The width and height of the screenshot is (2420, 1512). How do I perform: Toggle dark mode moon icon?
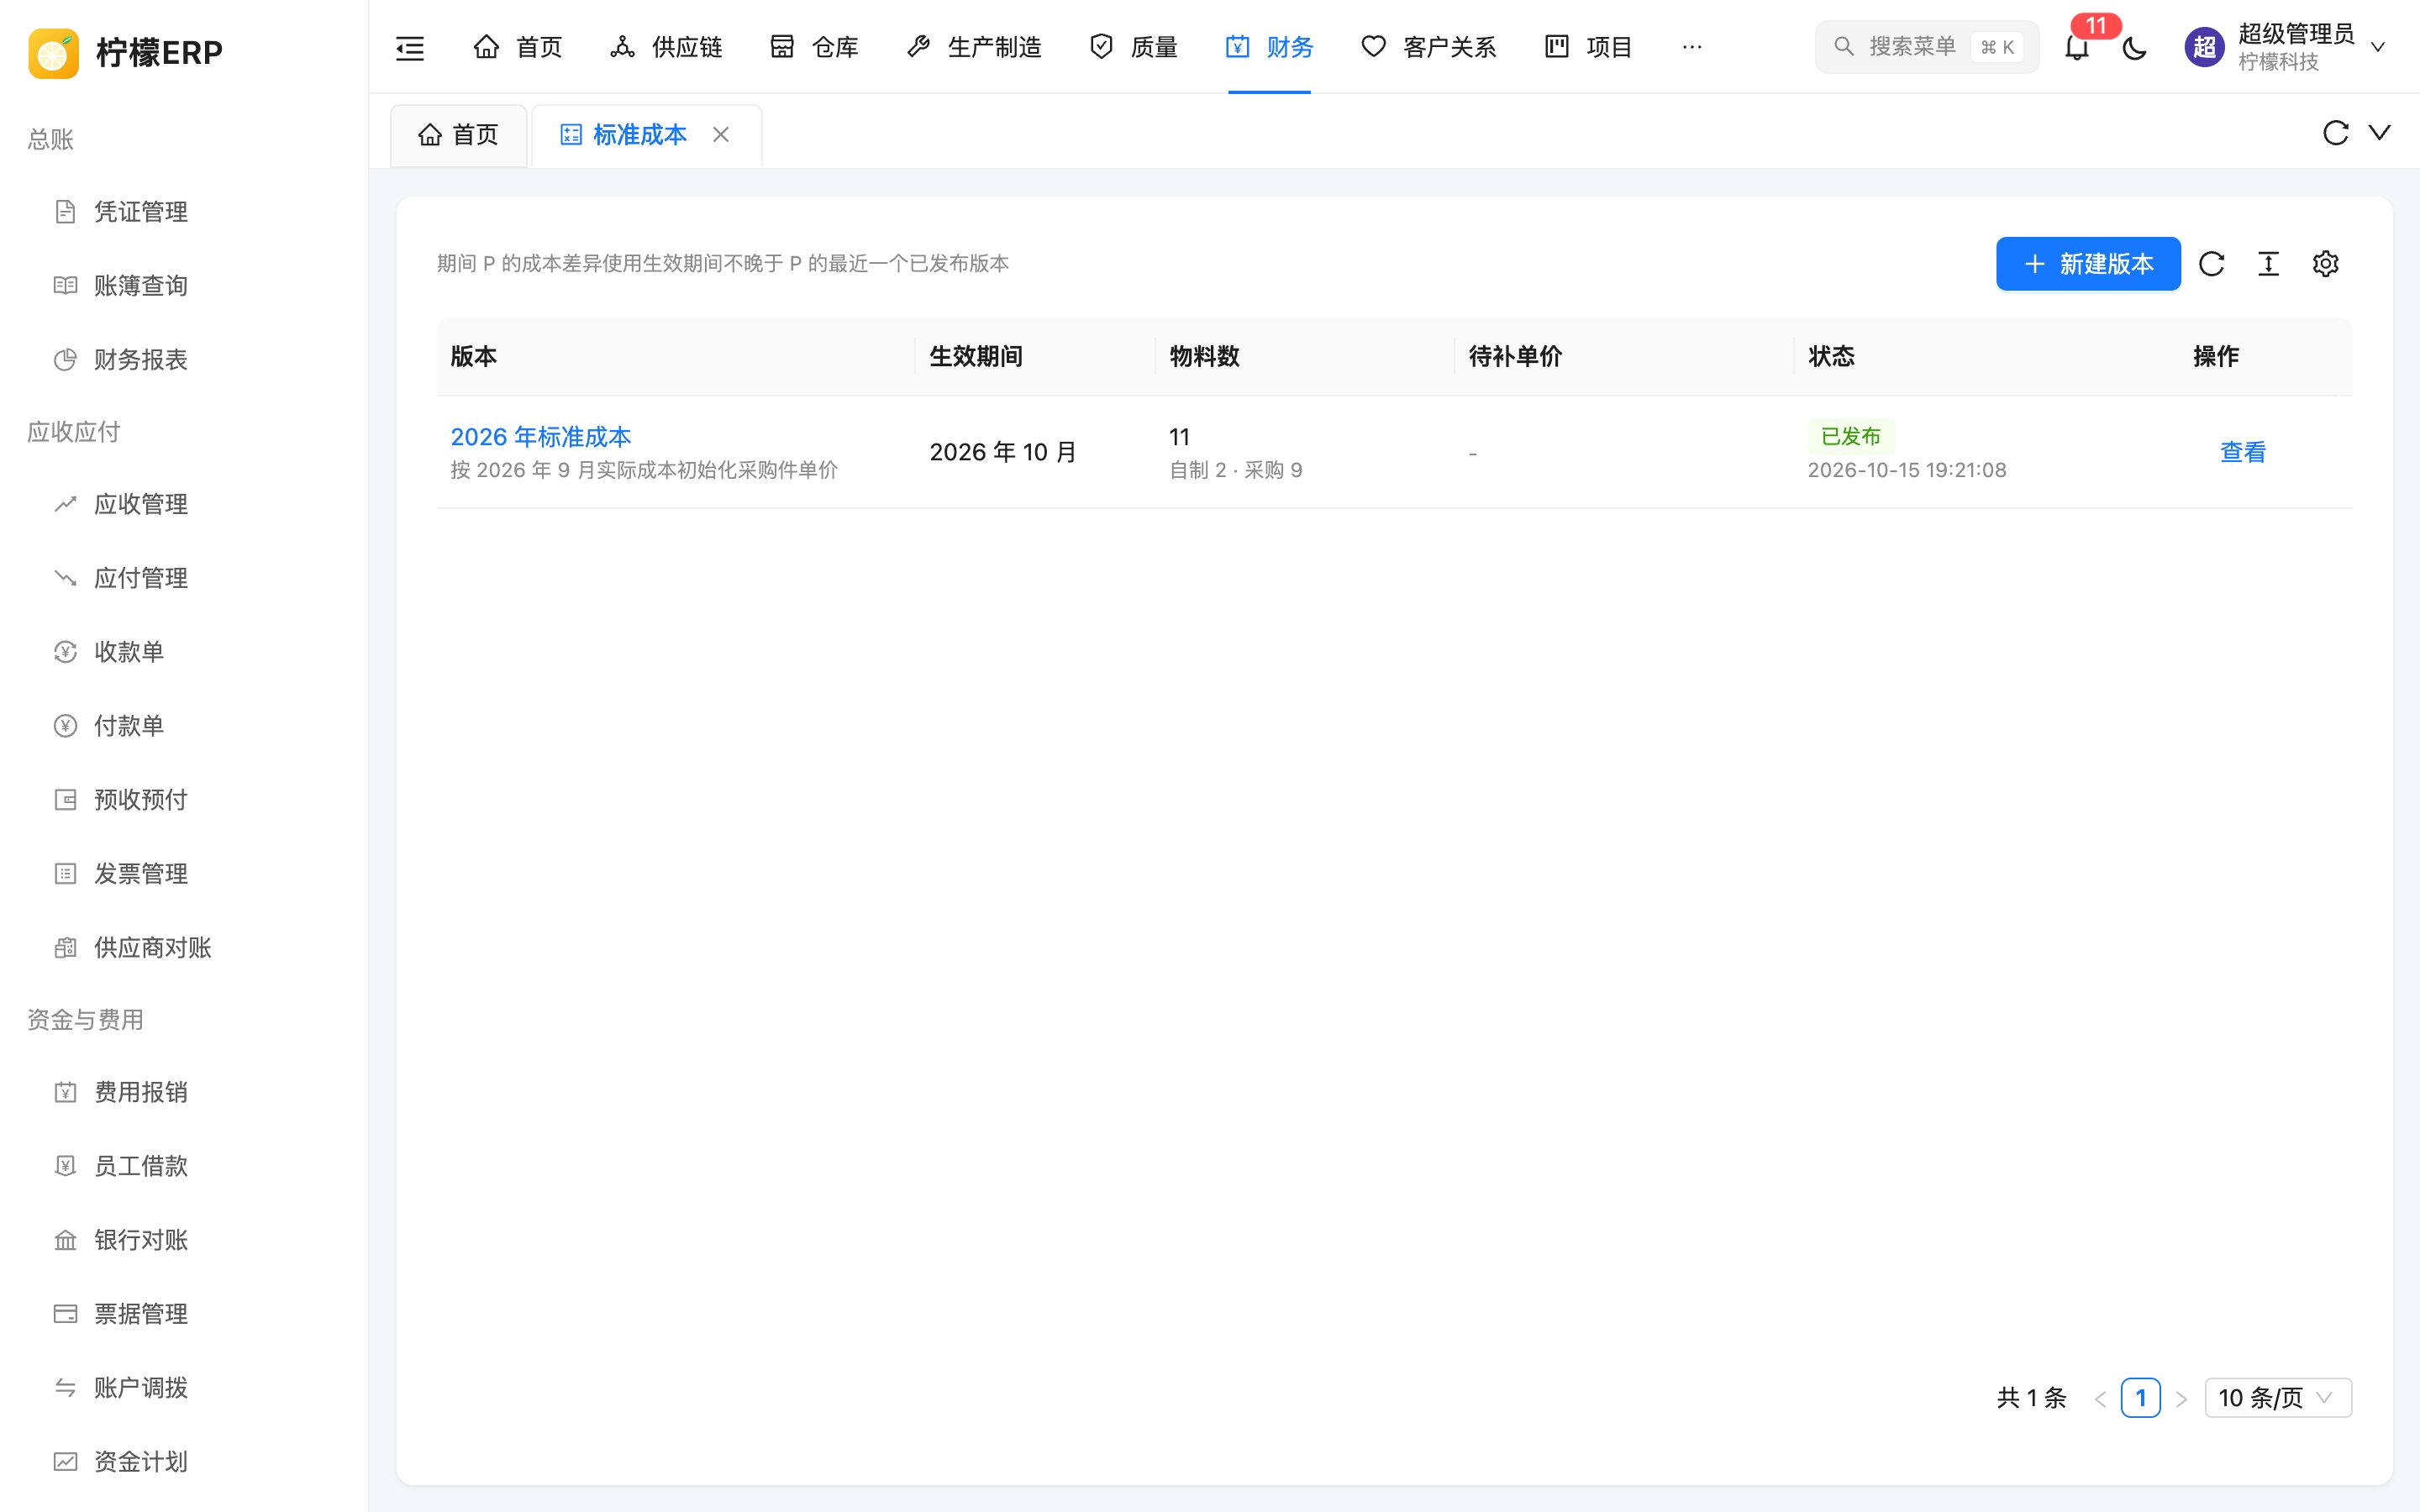(x=2134, y=47)
